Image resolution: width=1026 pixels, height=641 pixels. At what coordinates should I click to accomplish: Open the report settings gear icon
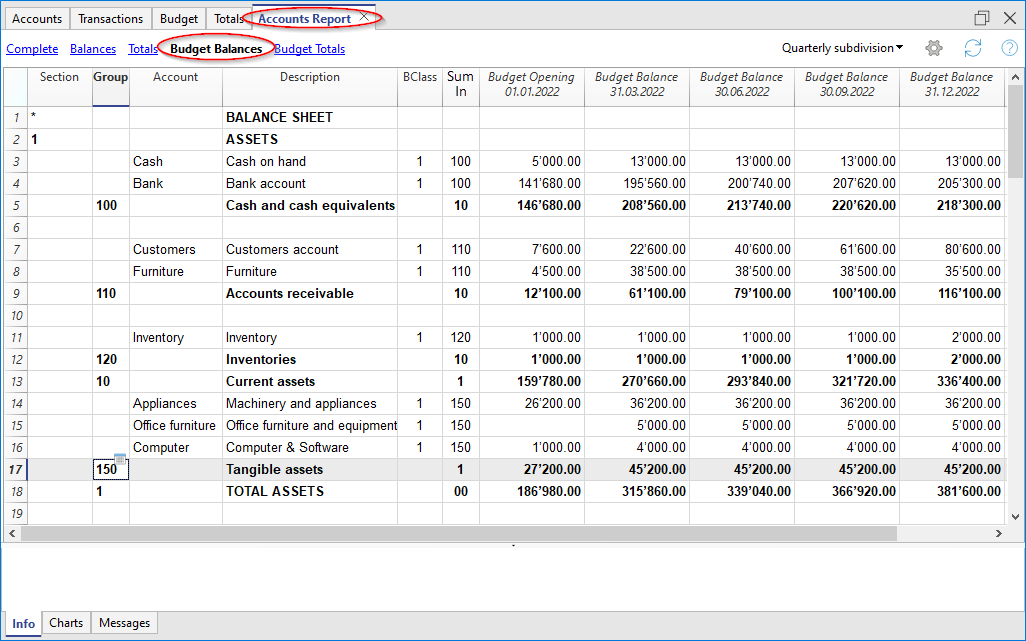coord(934,48)
